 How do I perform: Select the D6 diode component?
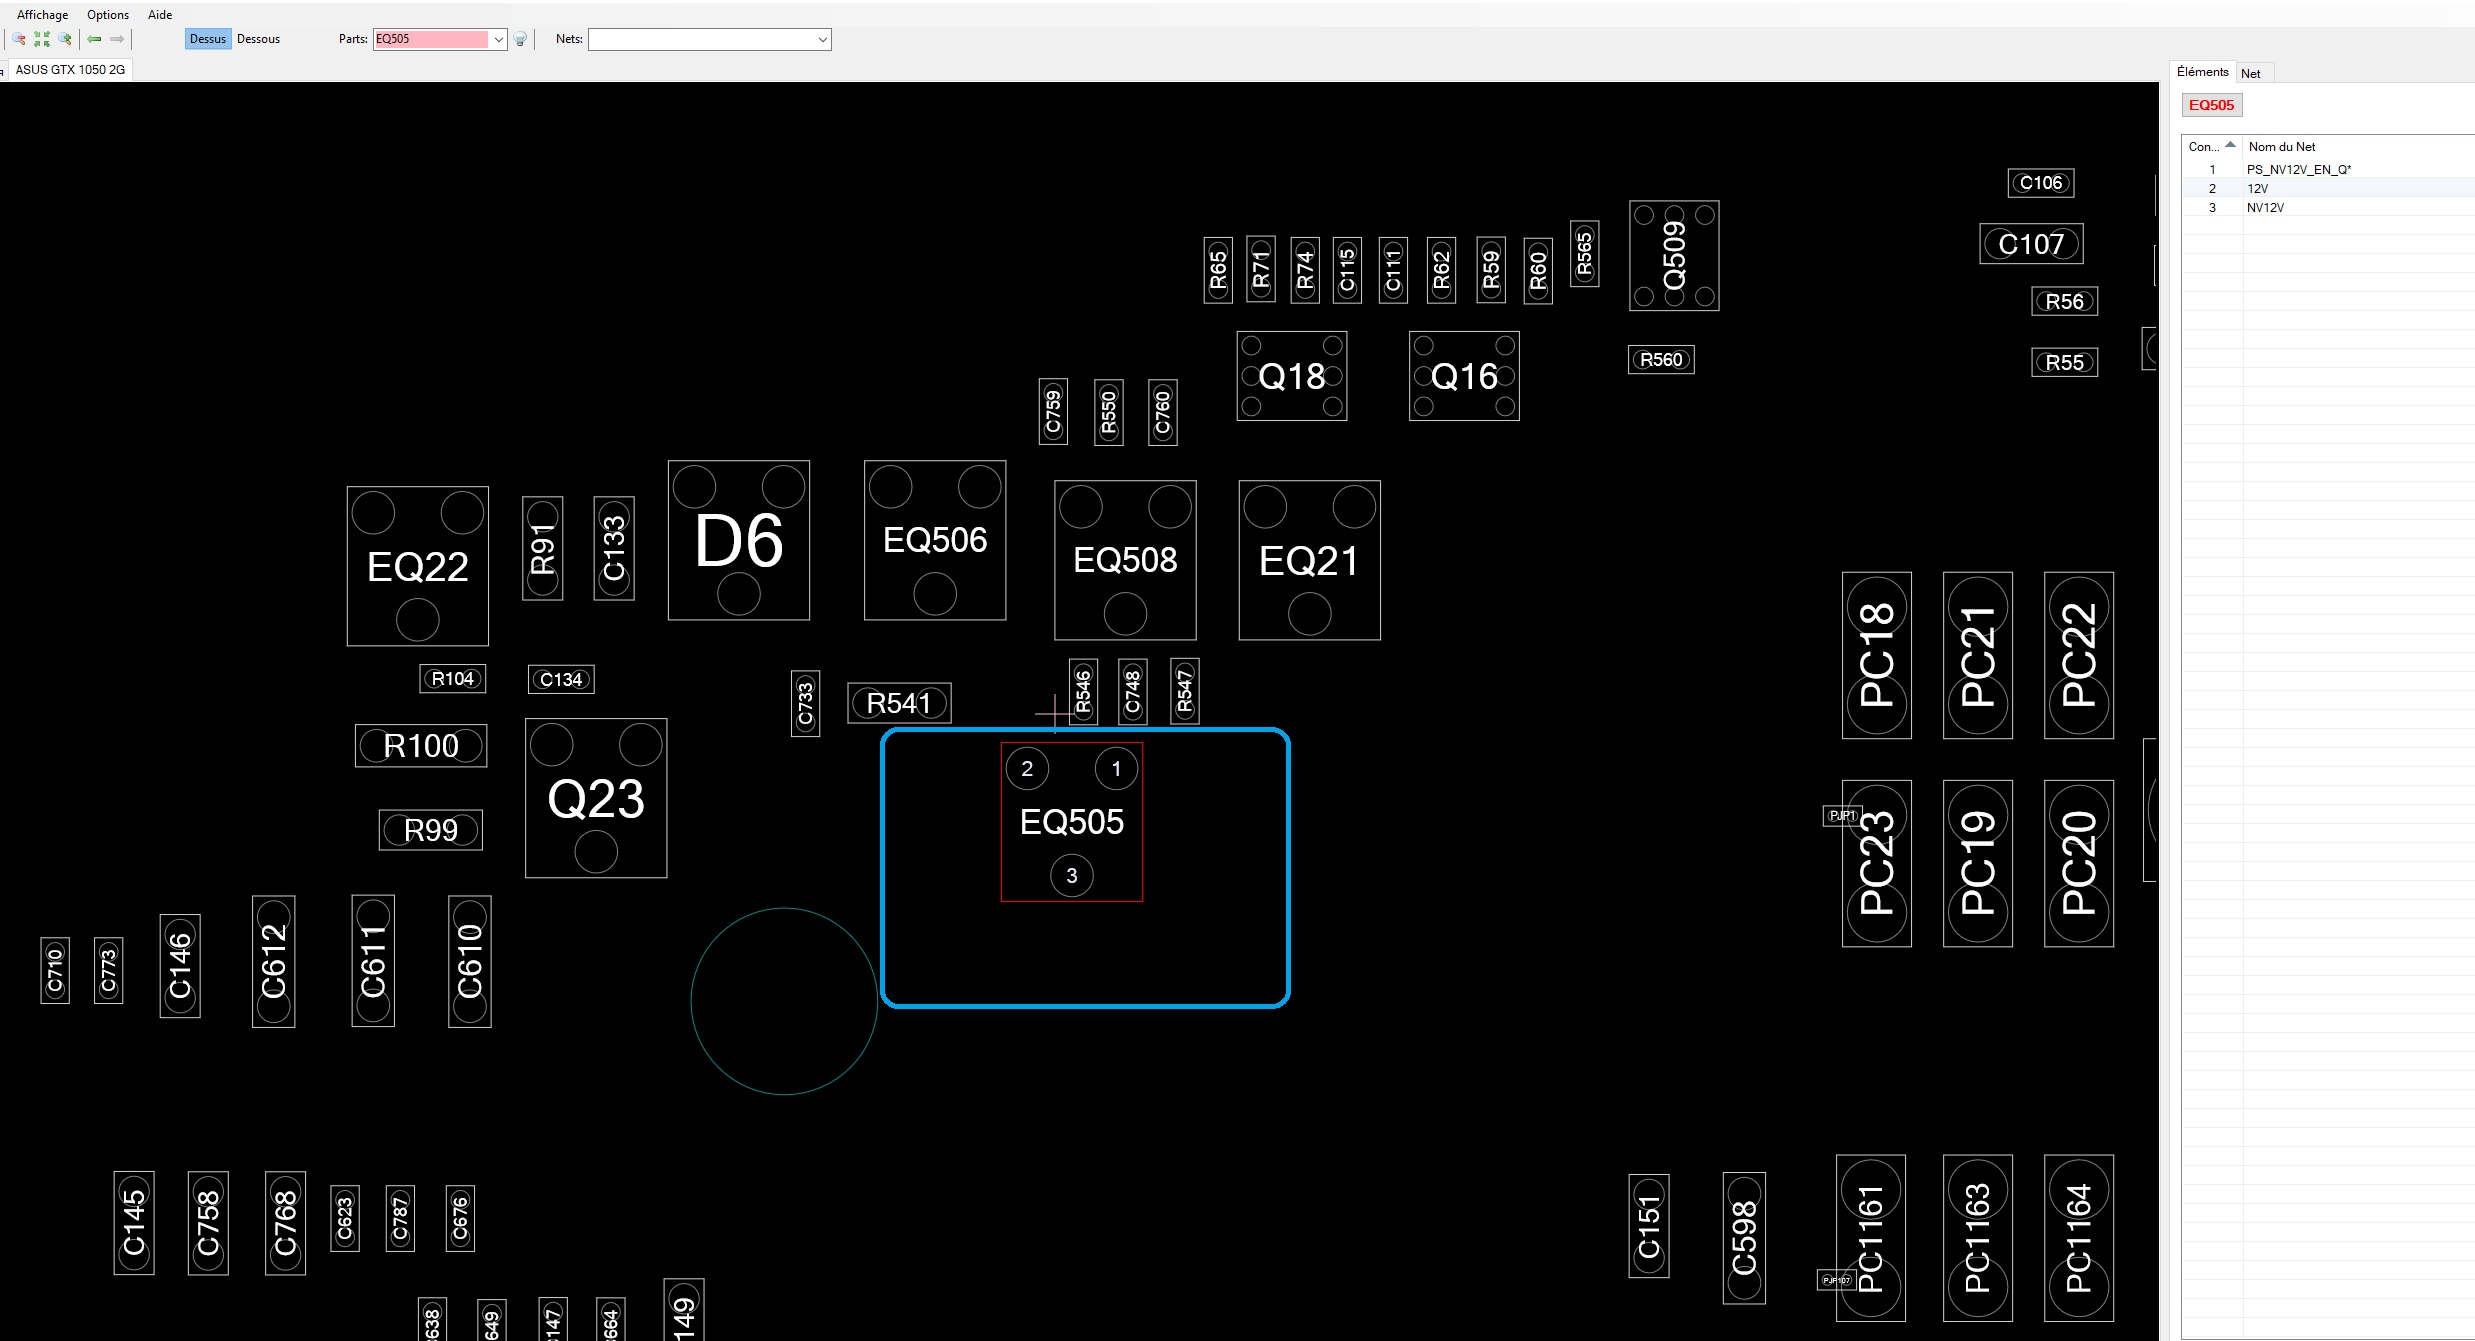coord(738,541)
